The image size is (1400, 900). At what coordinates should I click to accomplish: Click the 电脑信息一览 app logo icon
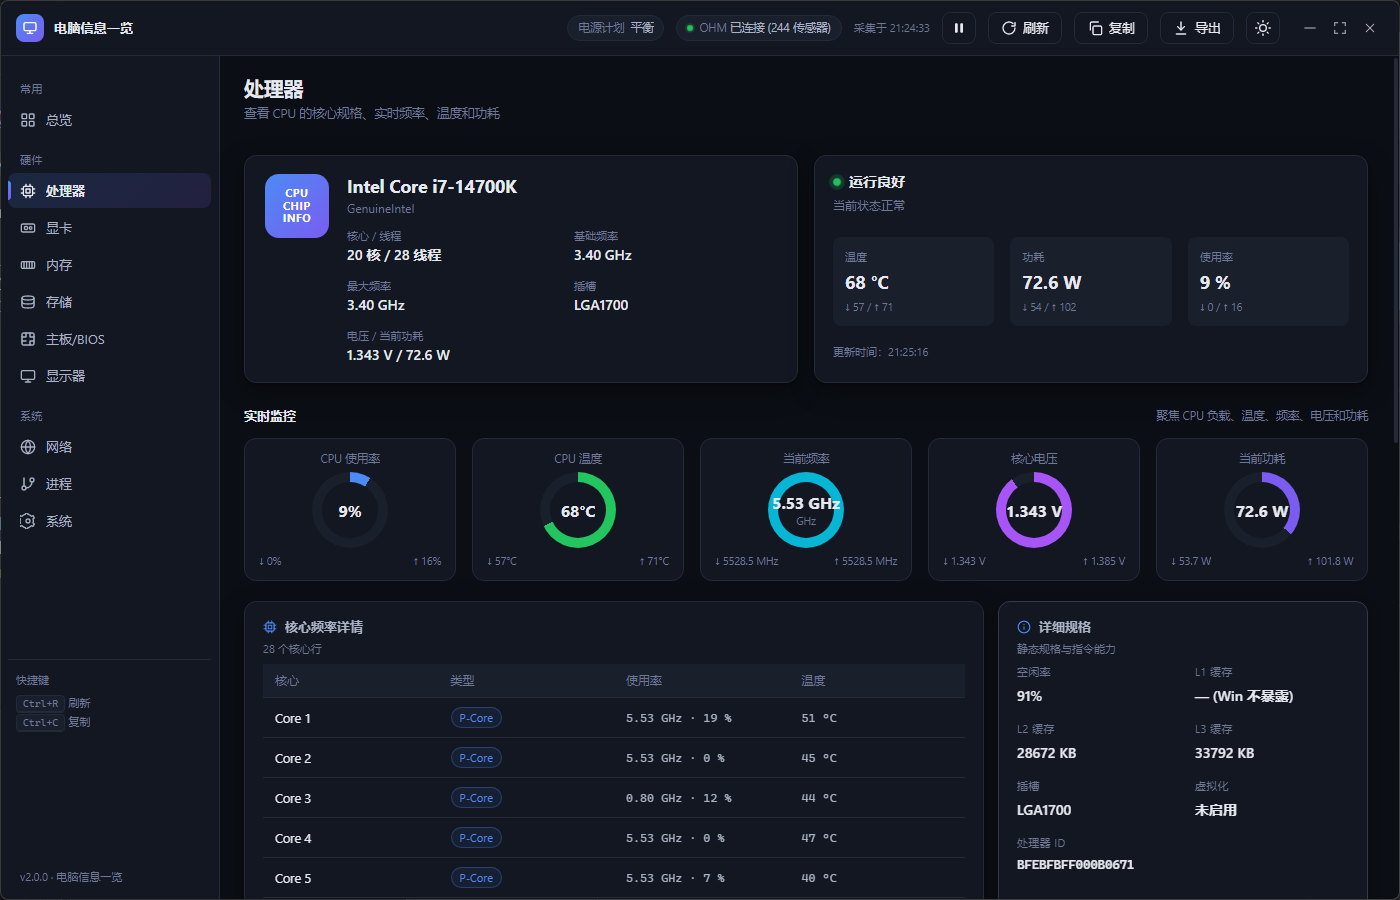[x=30, y=28]
